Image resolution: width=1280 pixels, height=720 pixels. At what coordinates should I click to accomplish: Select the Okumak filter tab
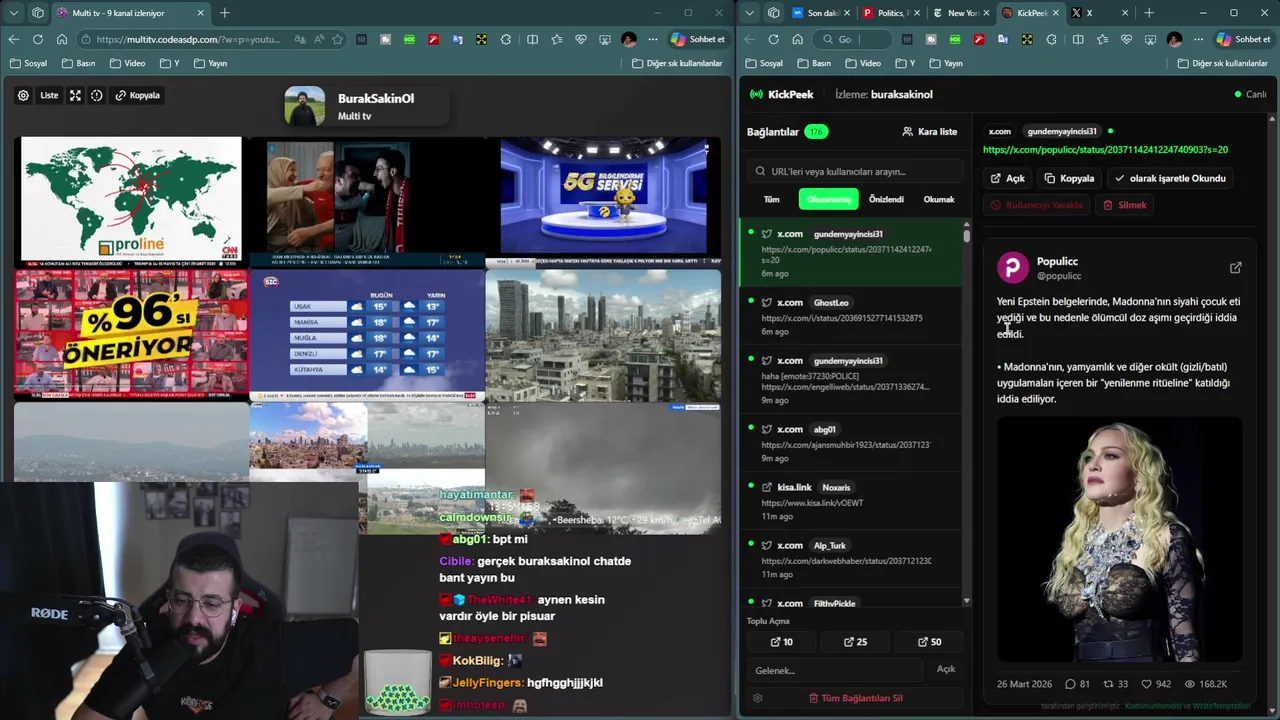pyautogui.click(x=939, y=199)
